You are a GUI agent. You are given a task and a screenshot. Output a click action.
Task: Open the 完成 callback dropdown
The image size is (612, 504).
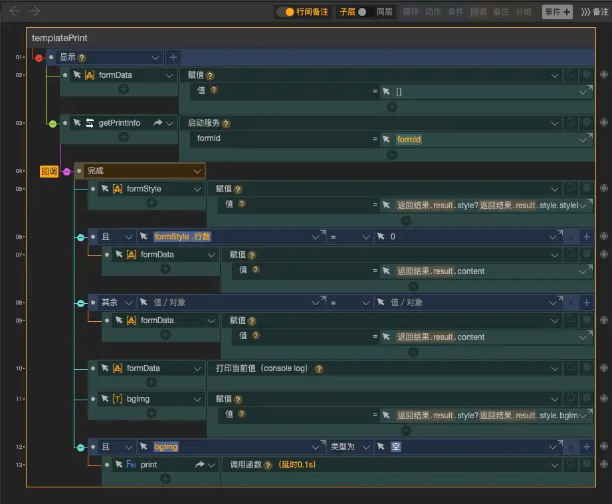[x=197, y=171]
